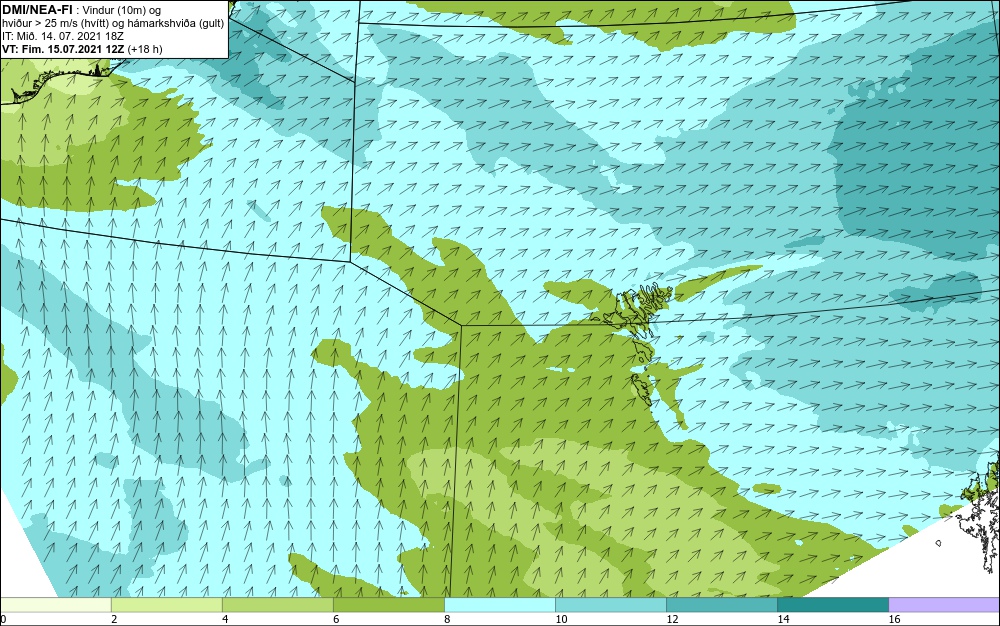Click the legend value label 4
This screenshot has height=626, width=1000.
225,619
